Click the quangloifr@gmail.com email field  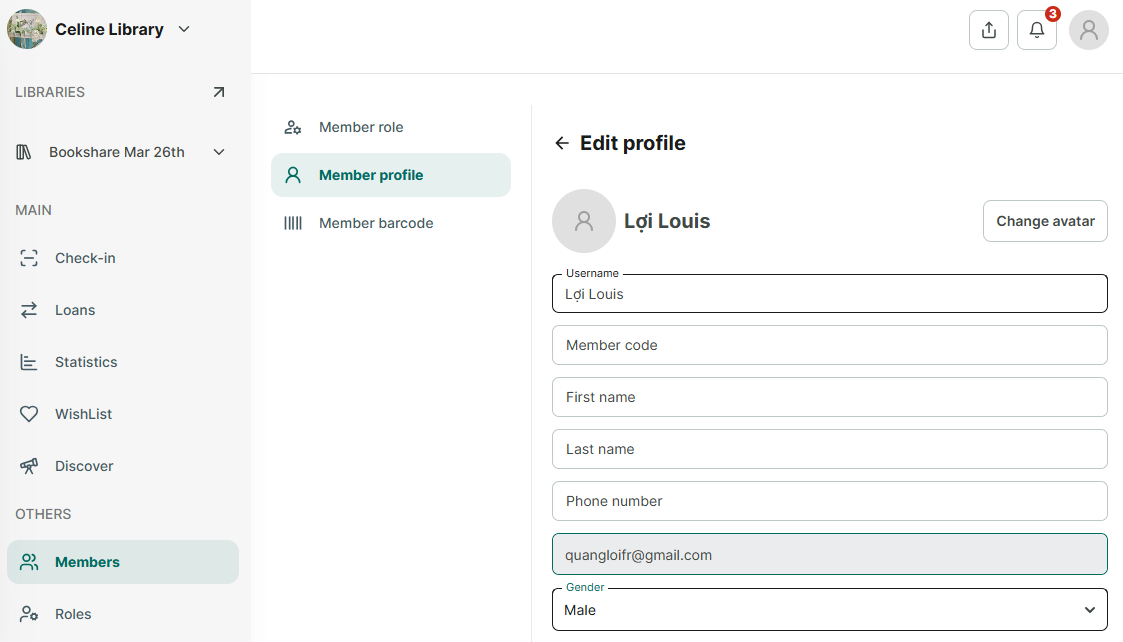(829, 555)
